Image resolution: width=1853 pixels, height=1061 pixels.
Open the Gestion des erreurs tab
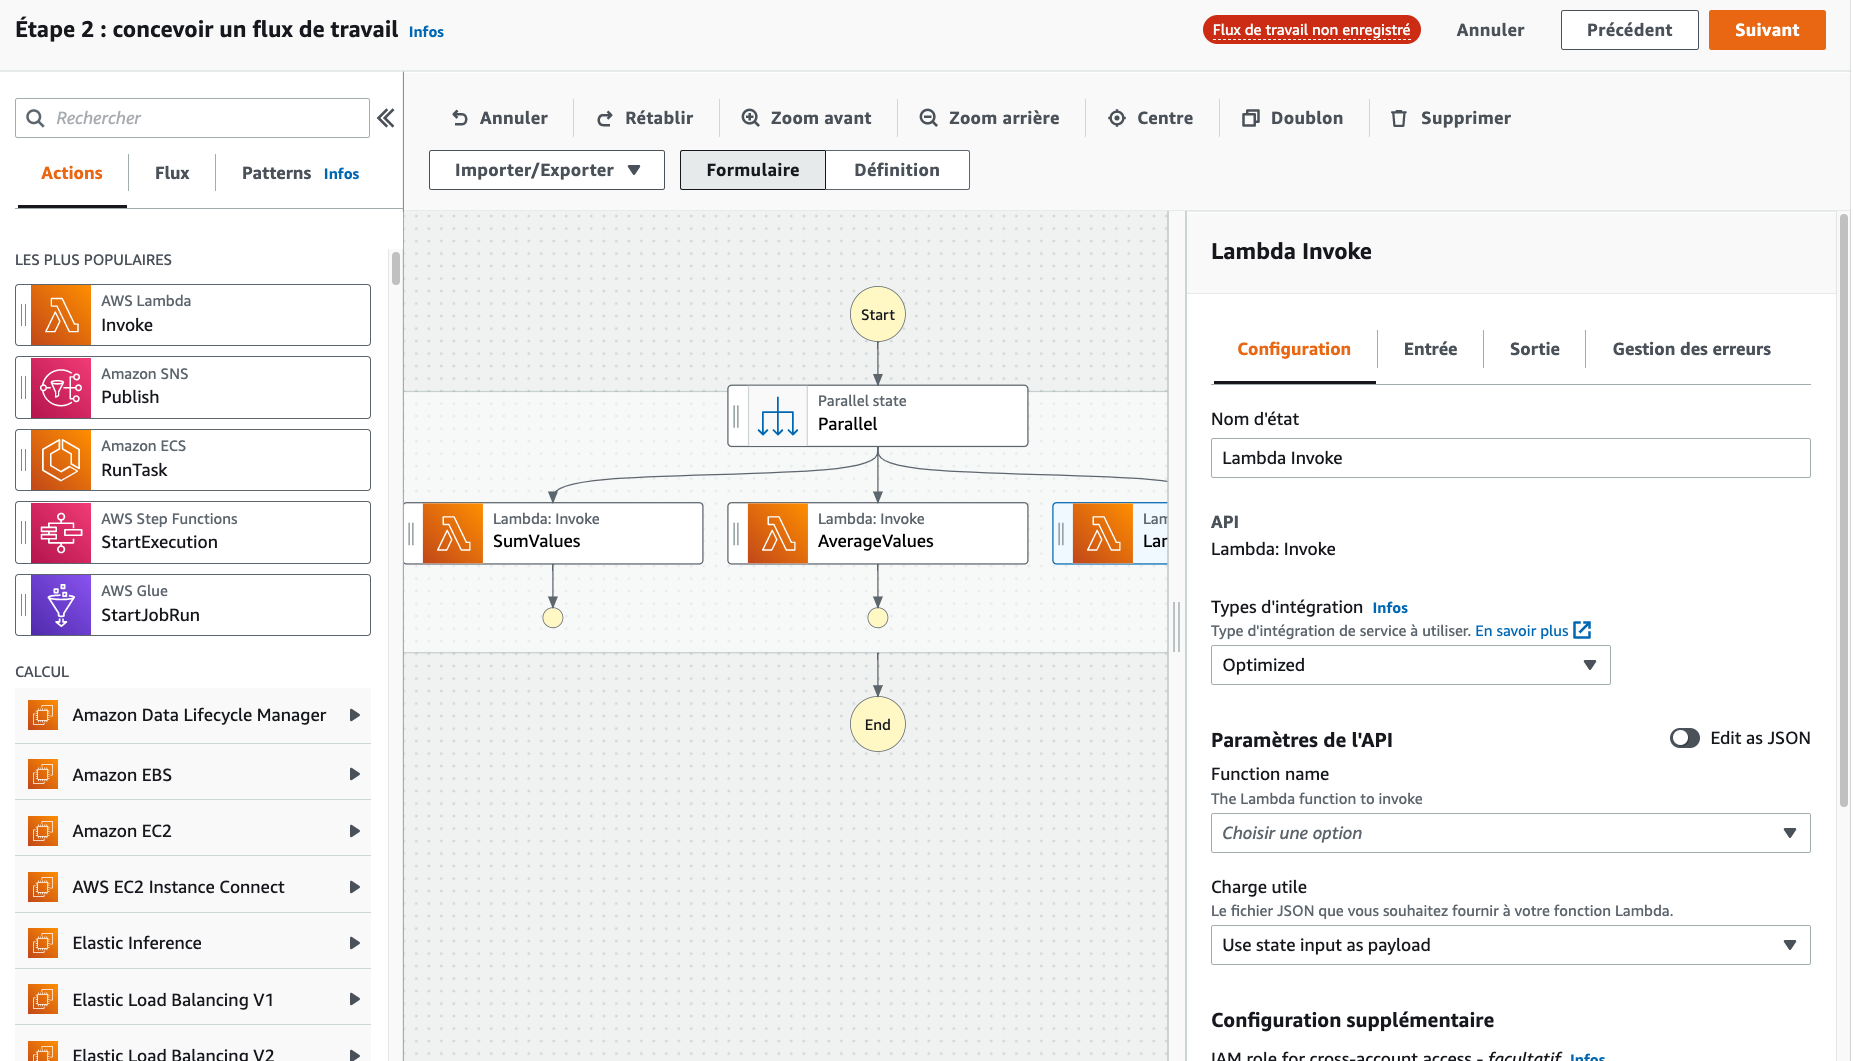point(1691,349)
